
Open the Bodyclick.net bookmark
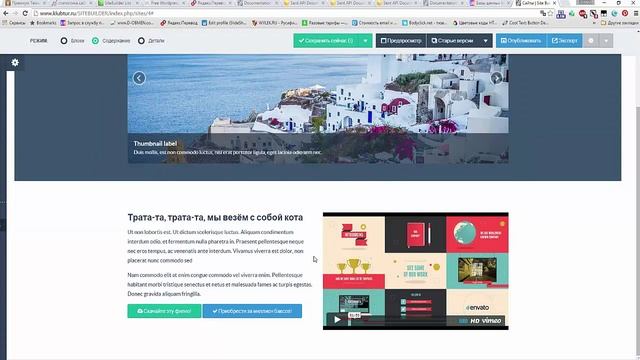[424, 23]
